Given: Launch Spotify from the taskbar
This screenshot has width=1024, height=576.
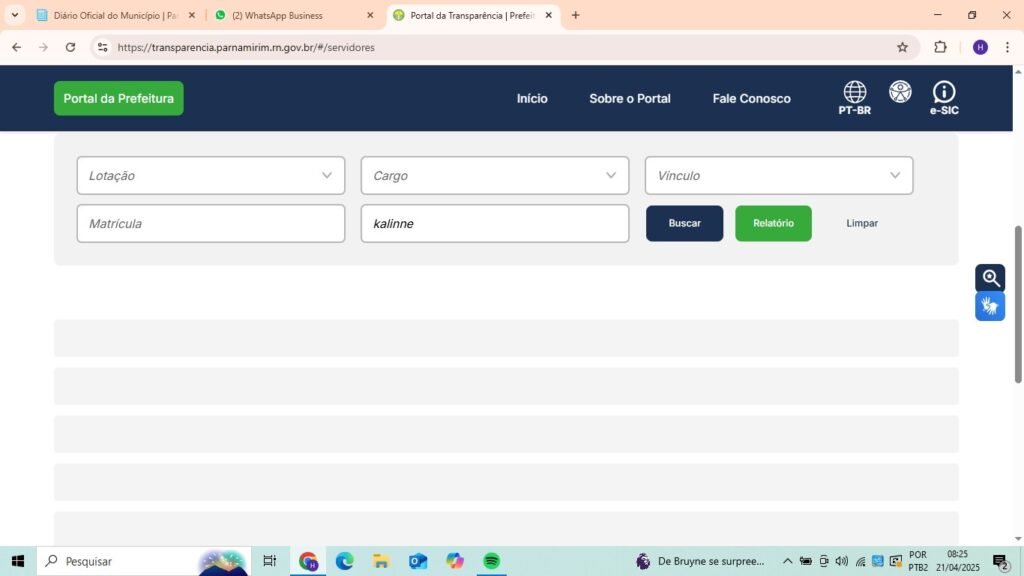Looking at the screenshot, I should click(x=491, y=561).
